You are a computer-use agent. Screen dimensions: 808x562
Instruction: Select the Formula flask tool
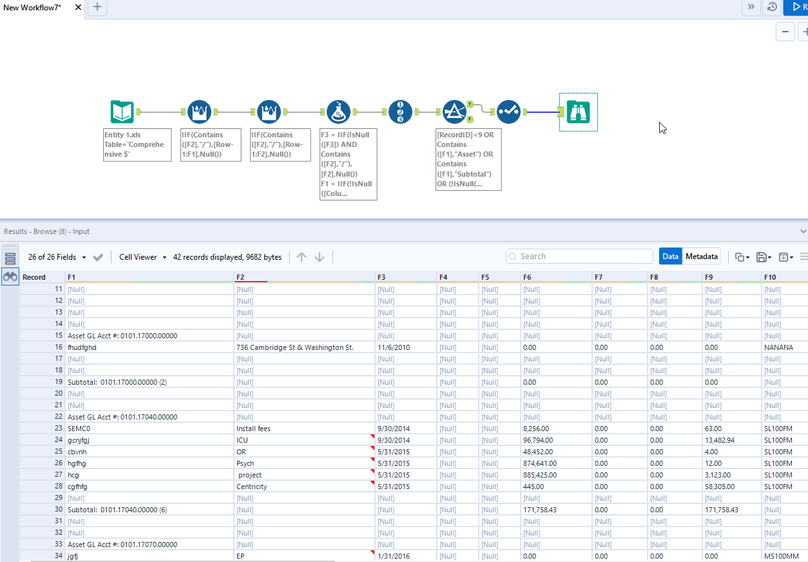[x=338, y=112]
